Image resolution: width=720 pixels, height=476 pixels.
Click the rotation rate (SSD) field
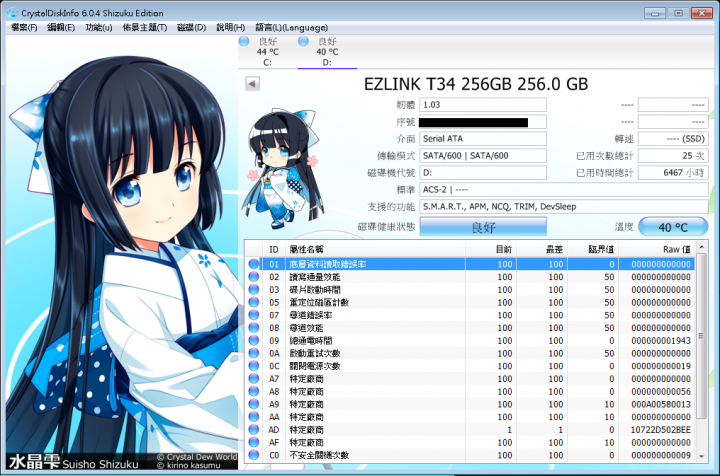click(673, 139)
